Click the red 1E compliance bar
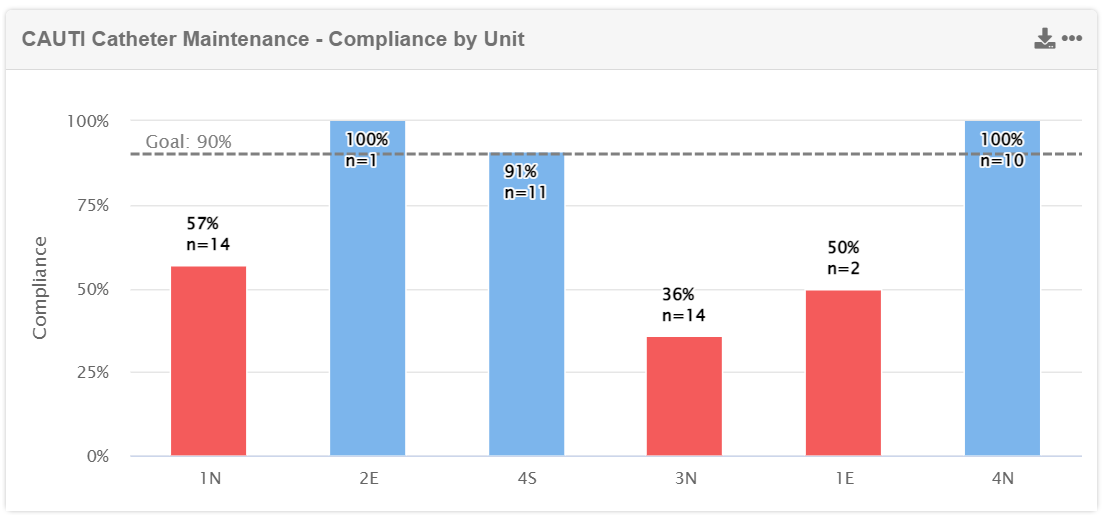1105x520 pixels. point(843,373)
